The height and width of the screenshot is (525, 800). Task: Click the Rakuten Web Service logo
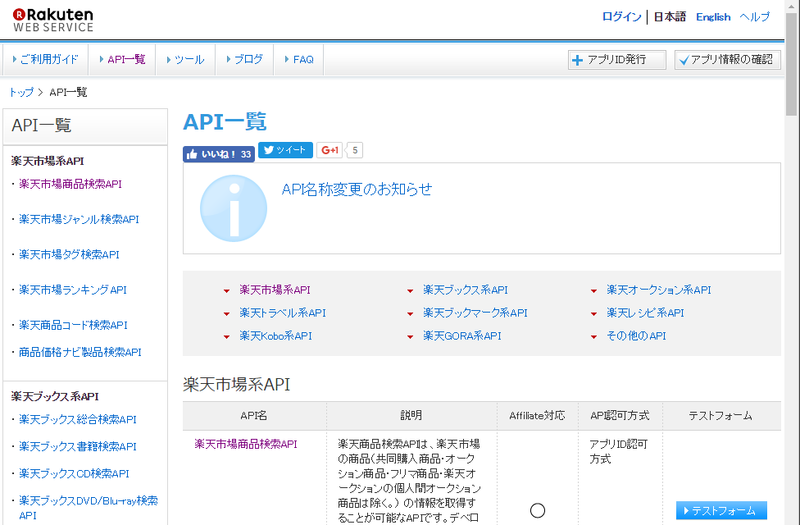tap(53, 20)
